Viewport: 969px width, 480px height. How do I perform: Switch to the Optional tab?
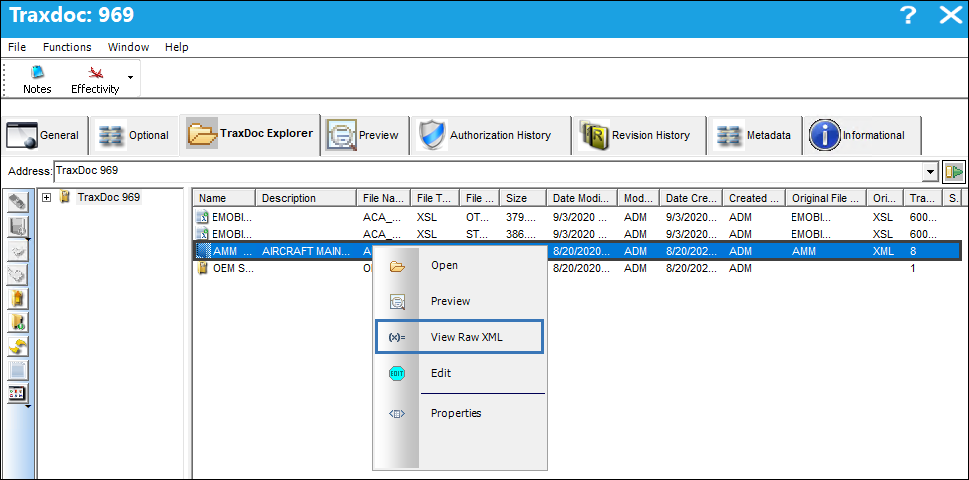coord(133,135)
